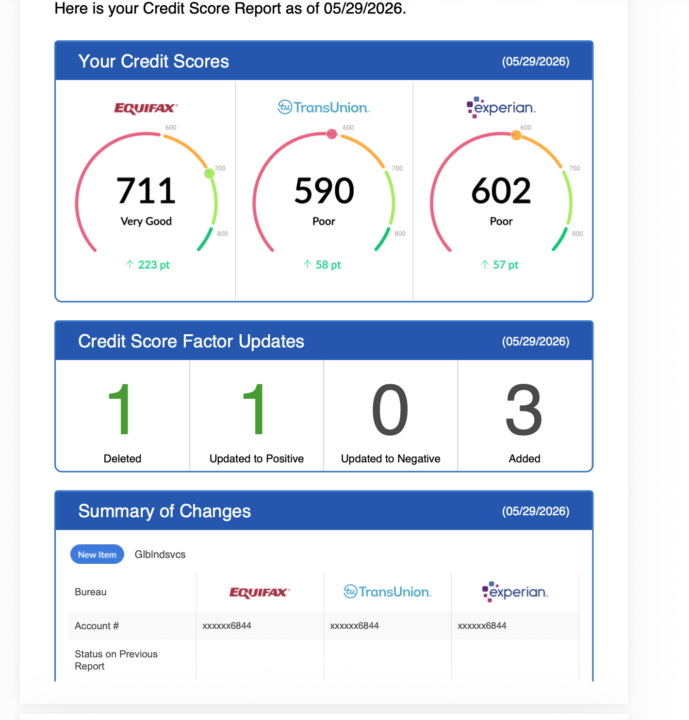Image resolution: width=689 pixels, height=720 pixels.
Task: Click the TransUnion logo in credit scores
Action: [324, 107]
